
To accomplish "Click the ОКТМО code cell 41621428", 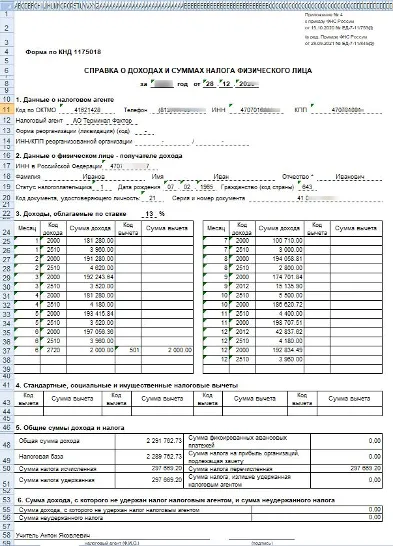I will pyautogui.click(x=87, y=110).
